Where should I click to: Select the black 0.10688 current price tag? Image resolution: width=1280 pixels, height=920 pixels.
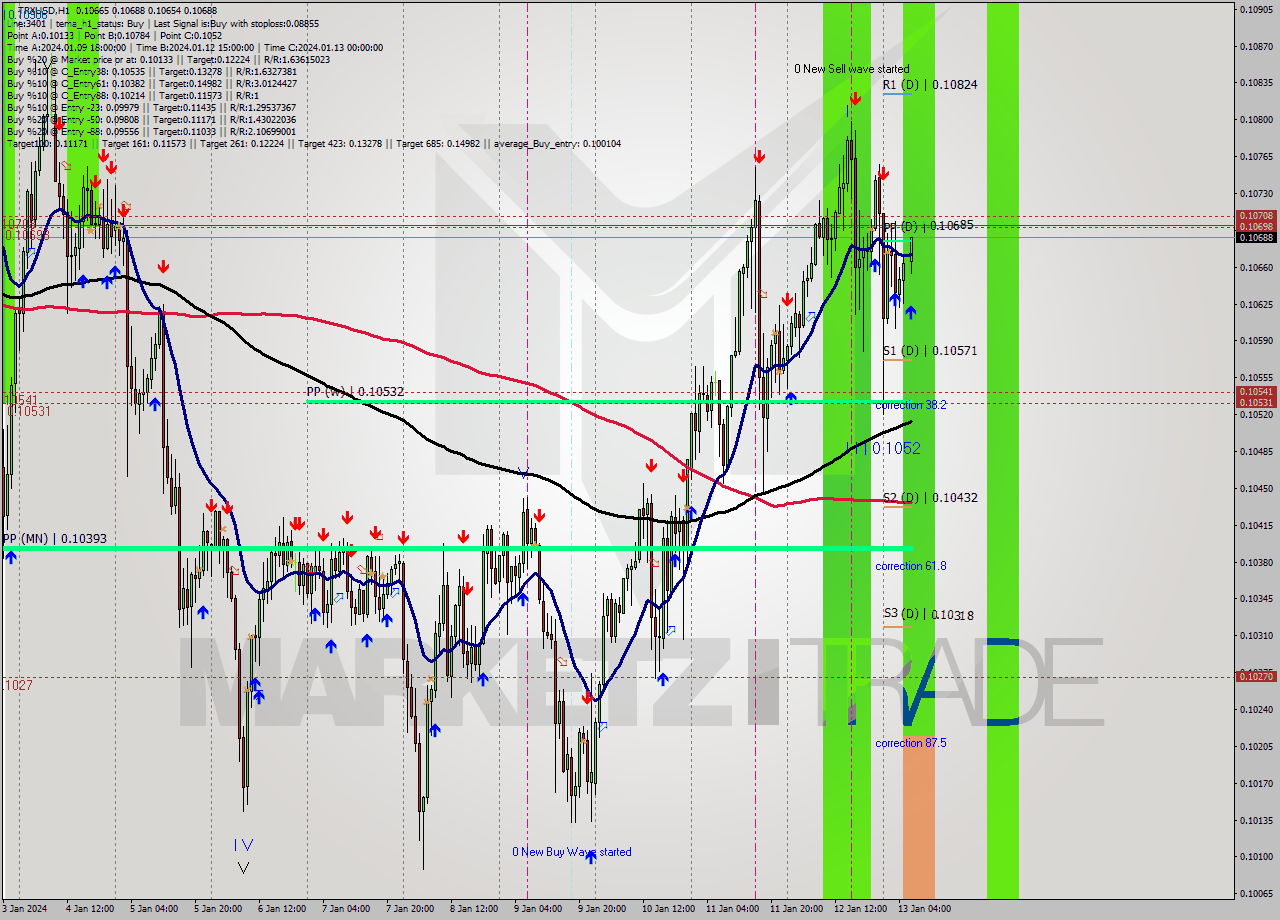[x=1256, y=238]
